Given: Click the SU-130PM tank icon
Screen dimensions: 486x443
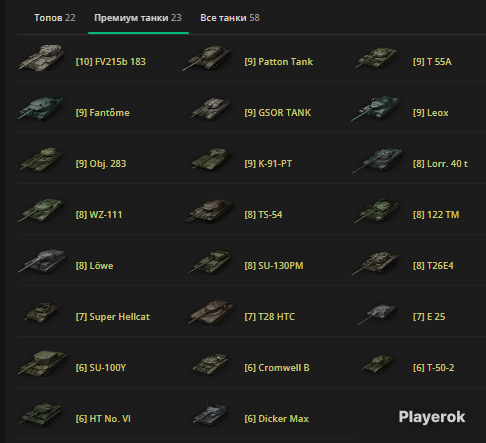Looking at the screenshot, I should (210, 262).
